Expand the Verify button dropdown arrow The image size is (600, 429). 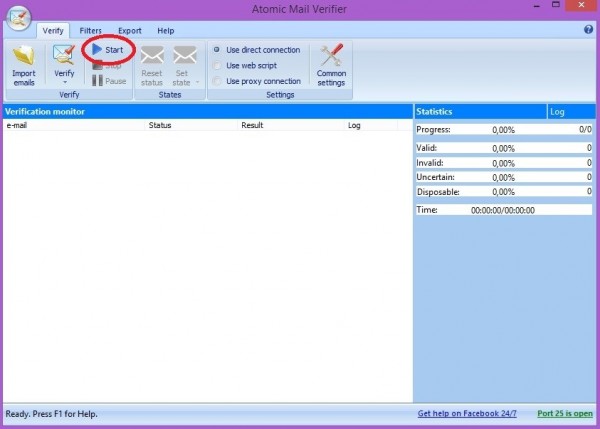click(65, 82)
